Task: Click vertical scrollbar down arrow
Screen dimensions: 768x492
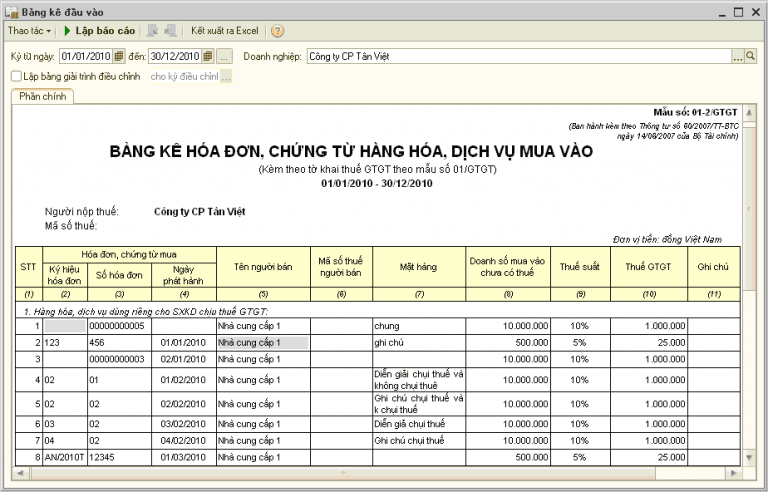Action: click(x=749, y=457)
